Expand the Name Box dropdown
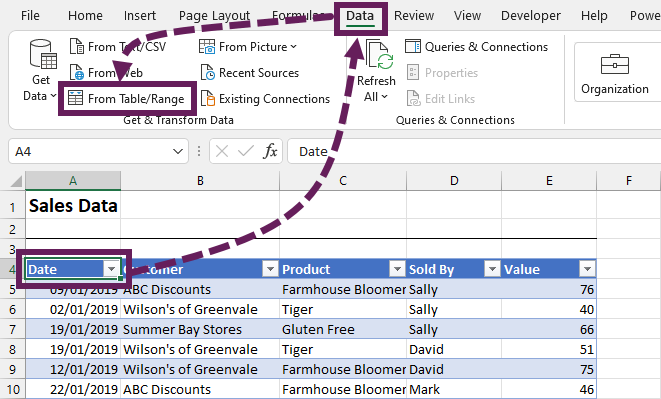The height and width of the screenshot is (399, 661). [178, 151]
